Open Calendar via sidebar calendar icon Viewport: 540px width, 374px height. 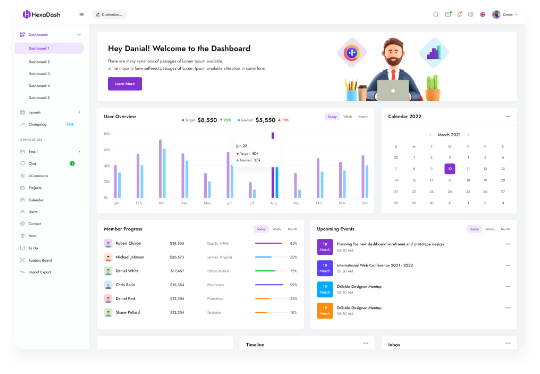click(22, 200)
